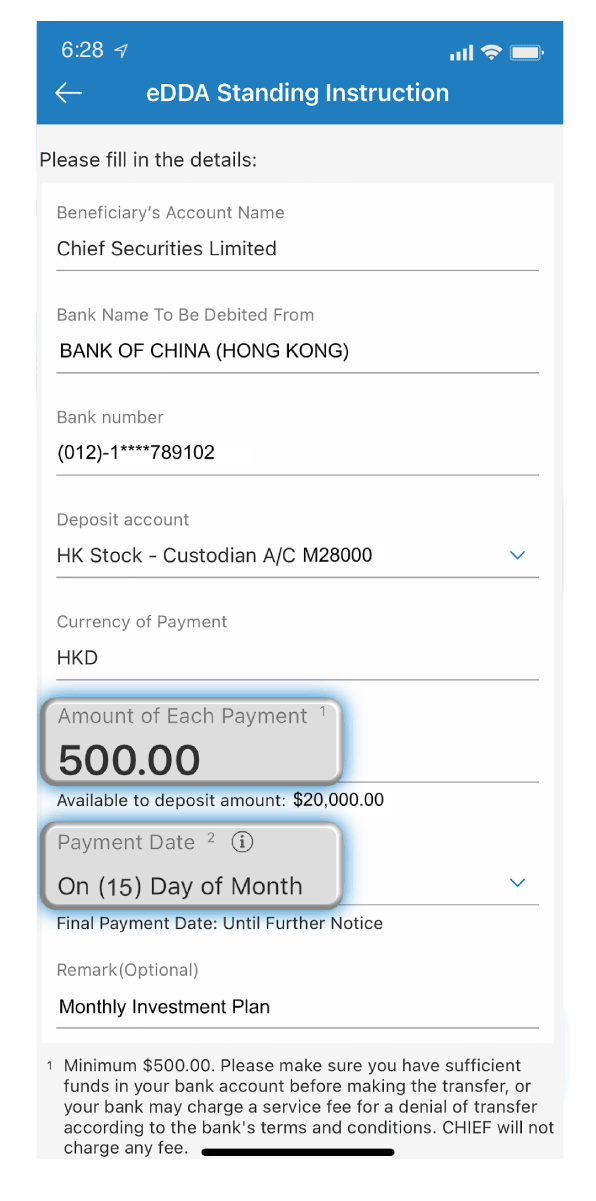Tap the HKD currency field
Viewport: 596px width, 1201px height.
[78, 658]
